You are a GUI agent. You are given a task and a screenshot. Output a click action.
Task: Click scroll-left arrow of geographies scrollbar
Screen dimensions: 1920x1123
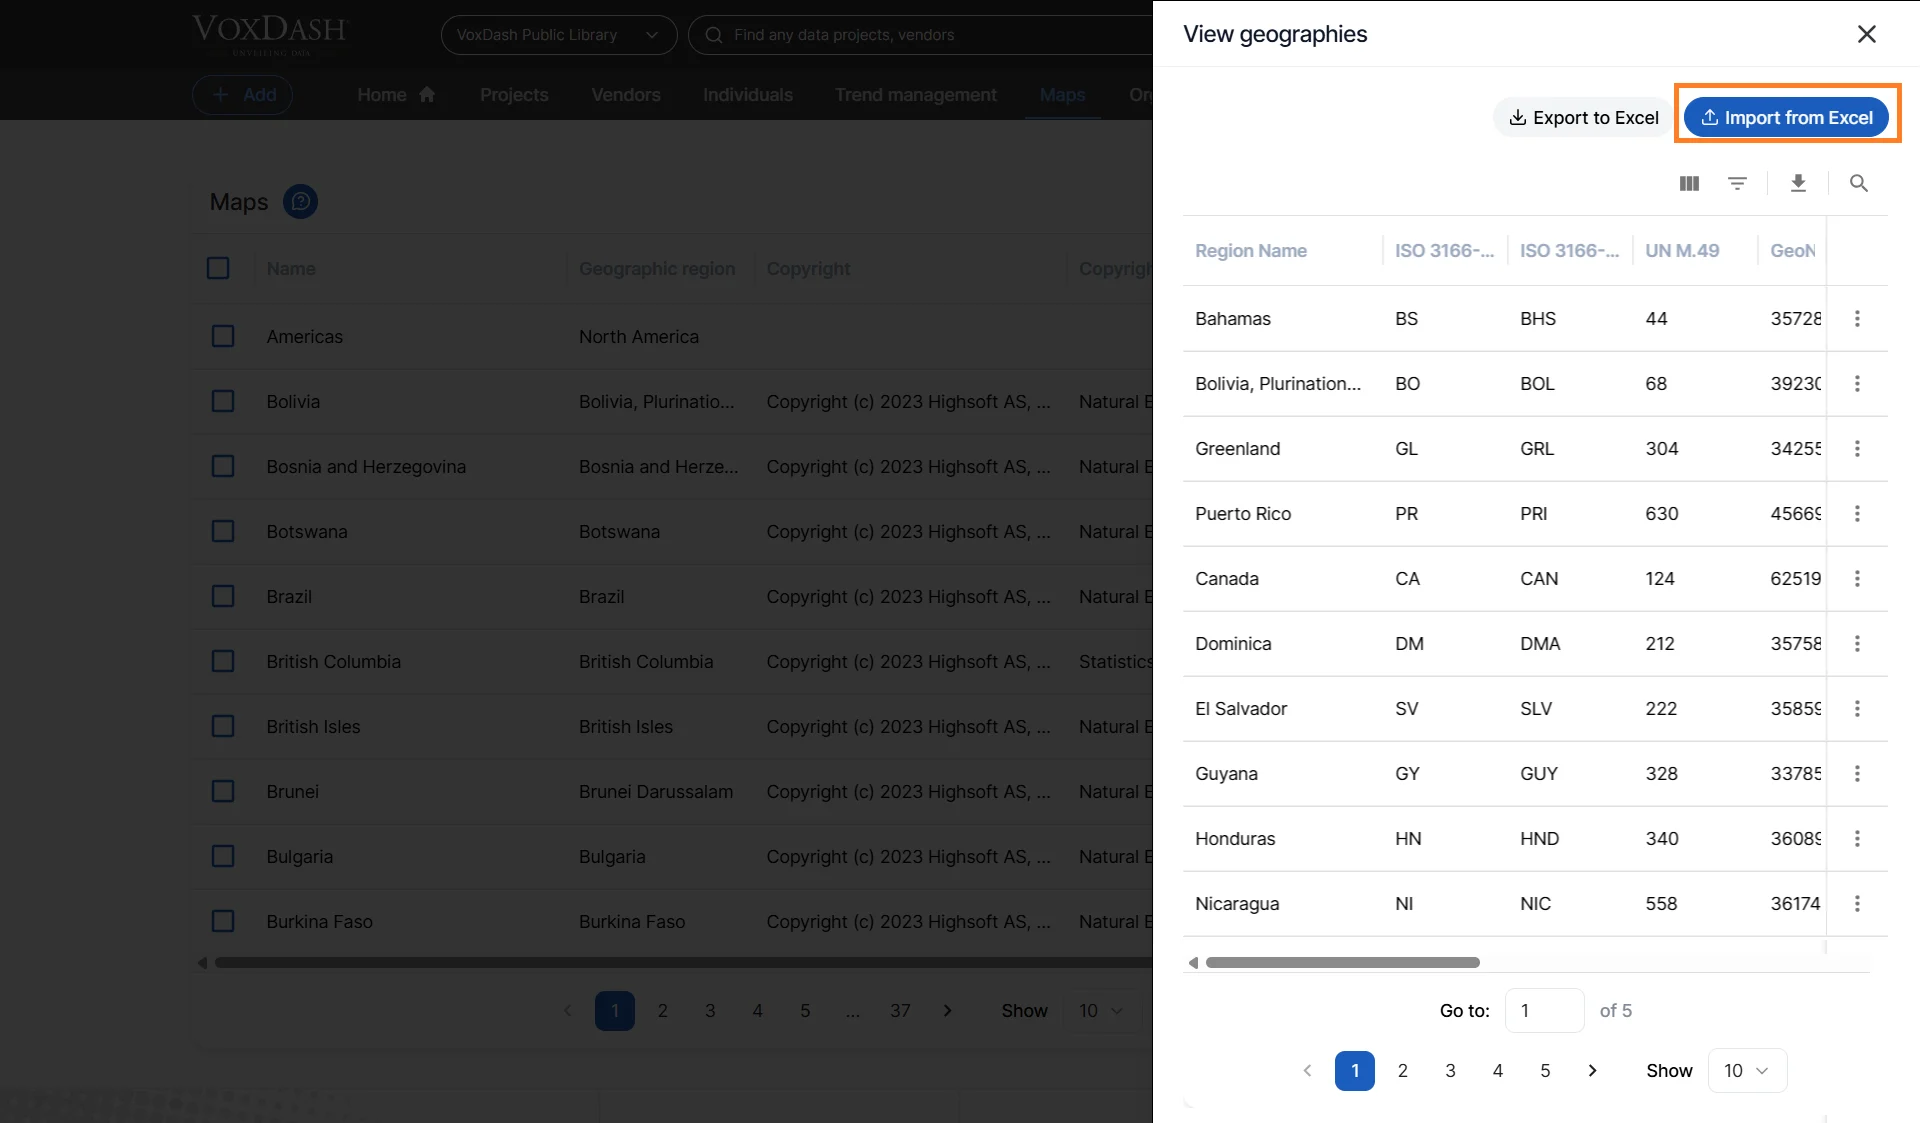pyautogui.click(x=1193, y=962)
